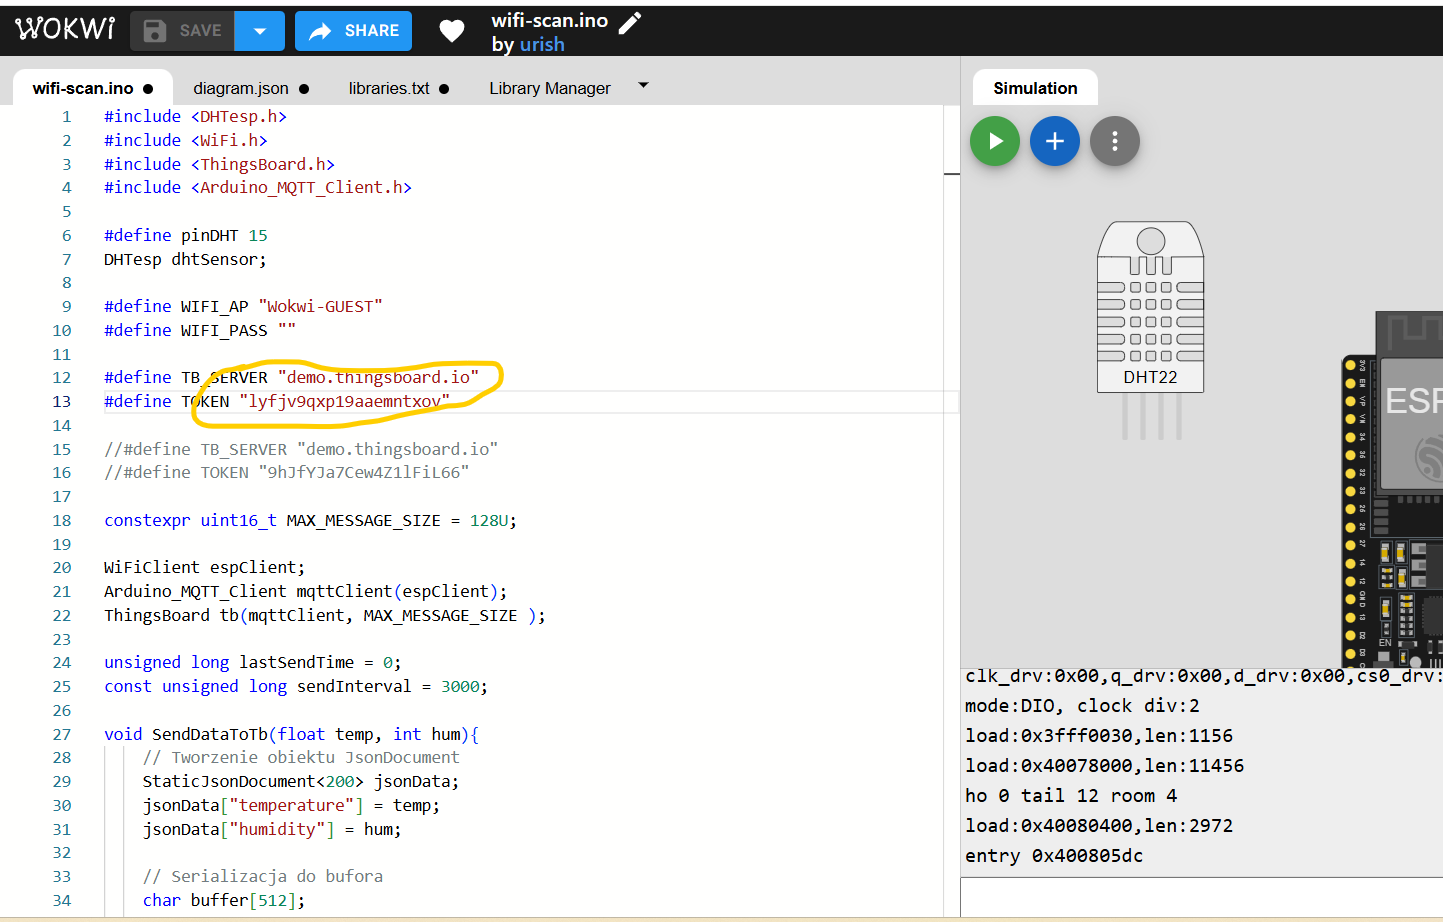Click the text '#include <DHTesp.h>'
The height and width of the screenshot is (922, 1443).
tap(195, 116)
